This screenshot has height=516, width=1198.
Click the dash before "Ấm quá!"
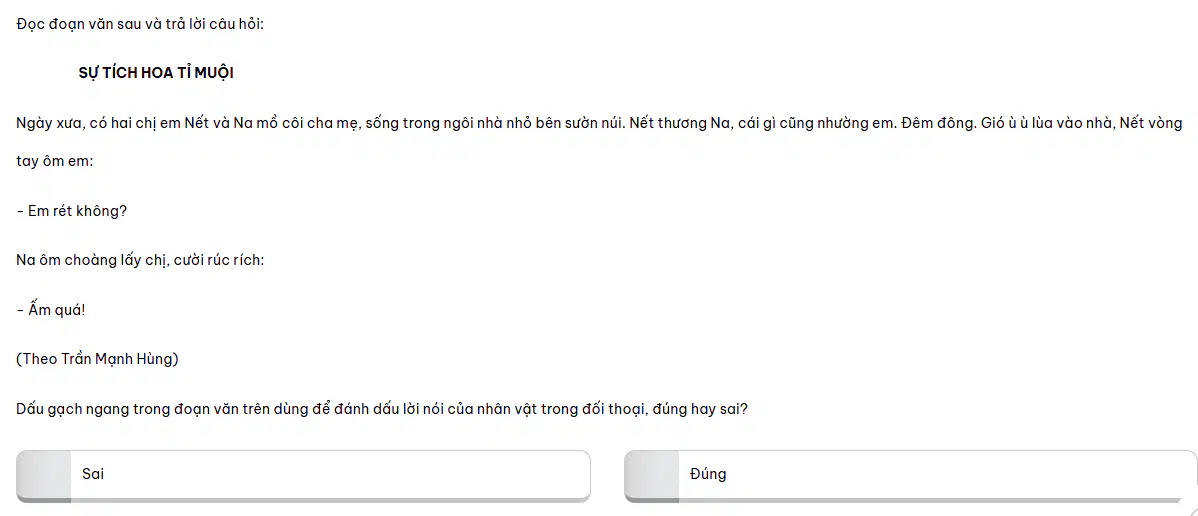(19, 310)
